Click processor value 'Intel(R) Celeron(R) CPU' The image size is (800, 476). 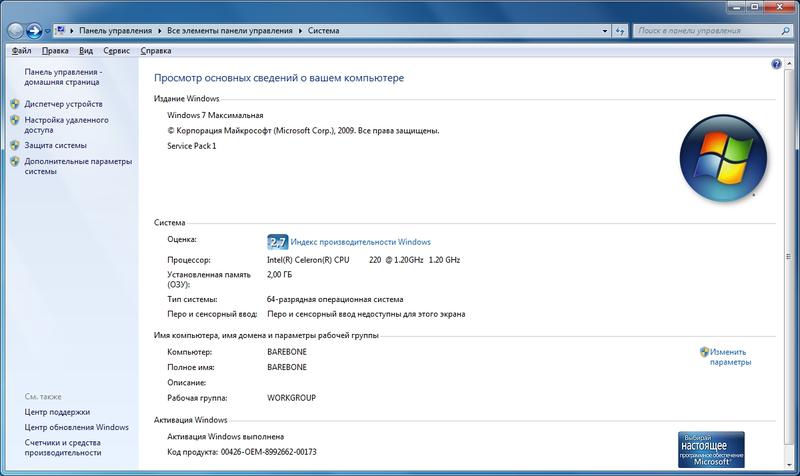(x=308, y=260)
